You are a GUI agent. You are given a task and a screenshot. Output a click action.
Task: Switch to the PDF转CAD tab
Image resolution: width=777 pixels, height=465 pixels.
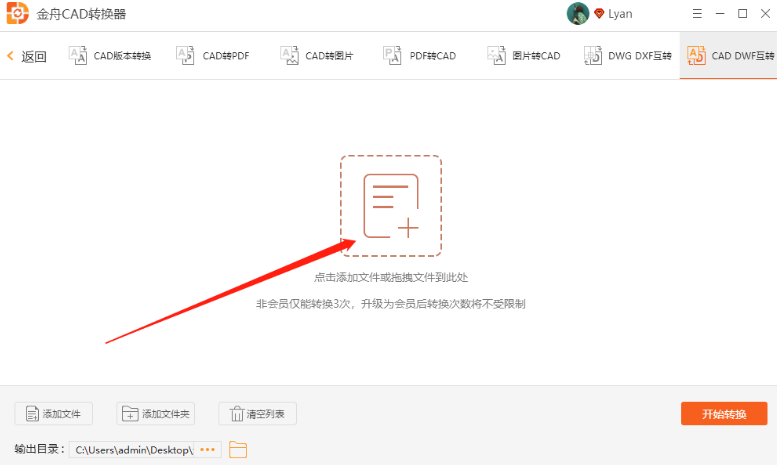pos(420,56)
